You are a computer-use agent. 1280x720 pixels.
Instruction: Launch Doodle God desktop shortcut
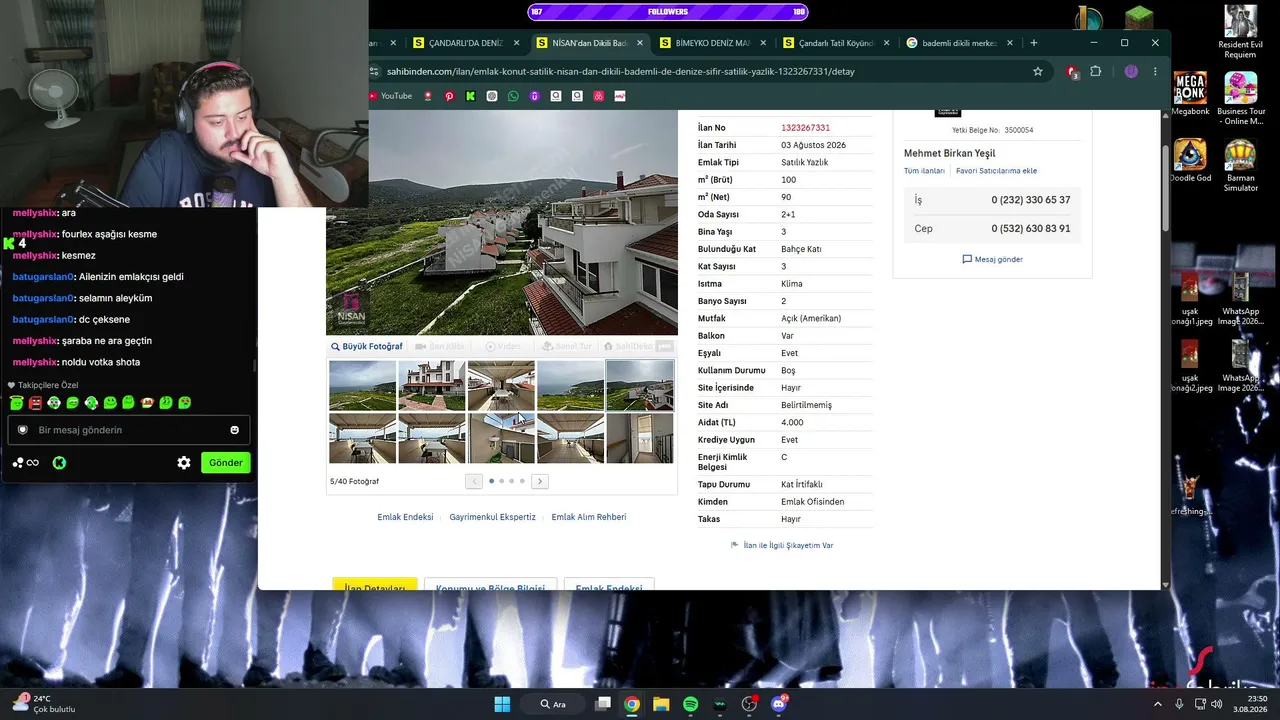(x=1190, y=161)
